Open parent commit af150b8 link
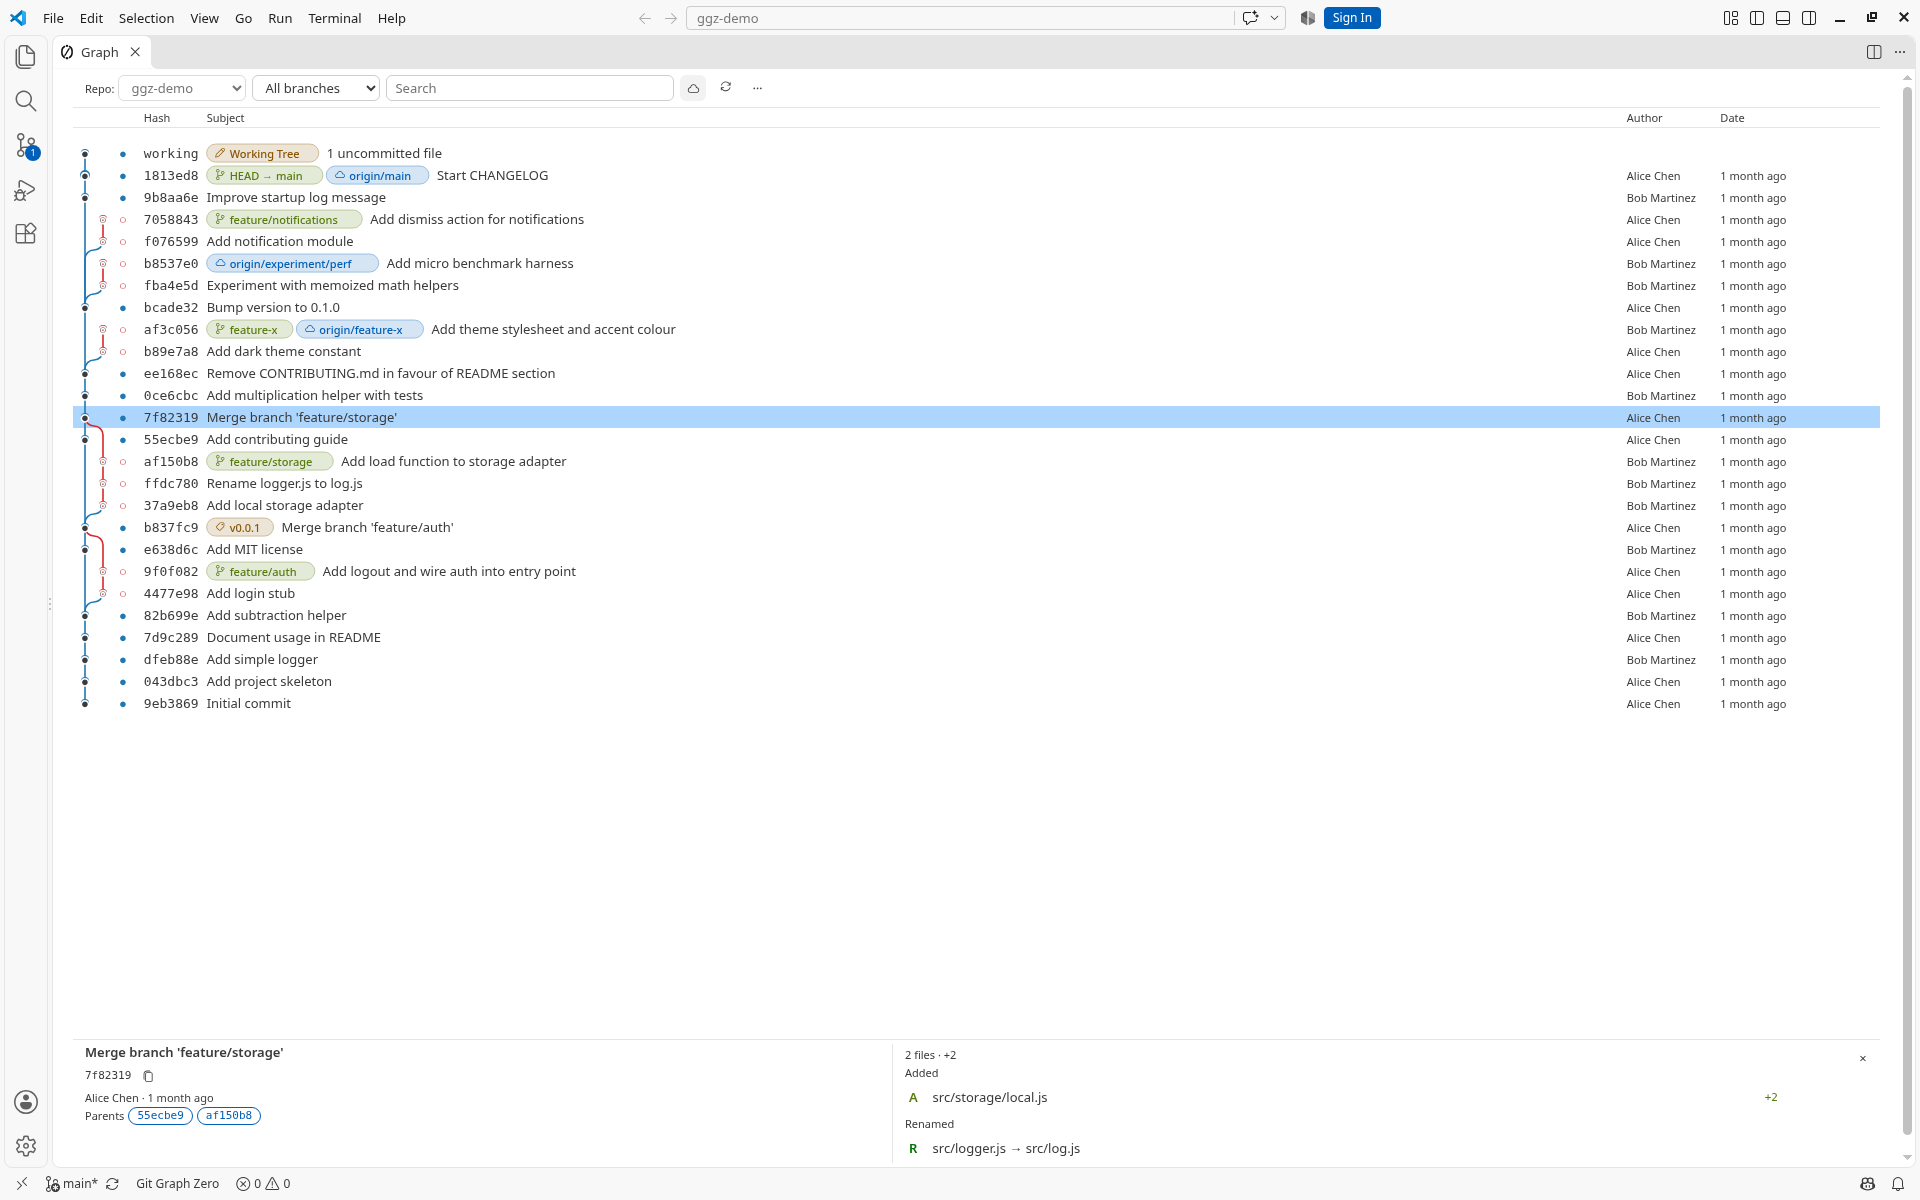Screen dimensions: 1920x1200 click(229, 1116)
